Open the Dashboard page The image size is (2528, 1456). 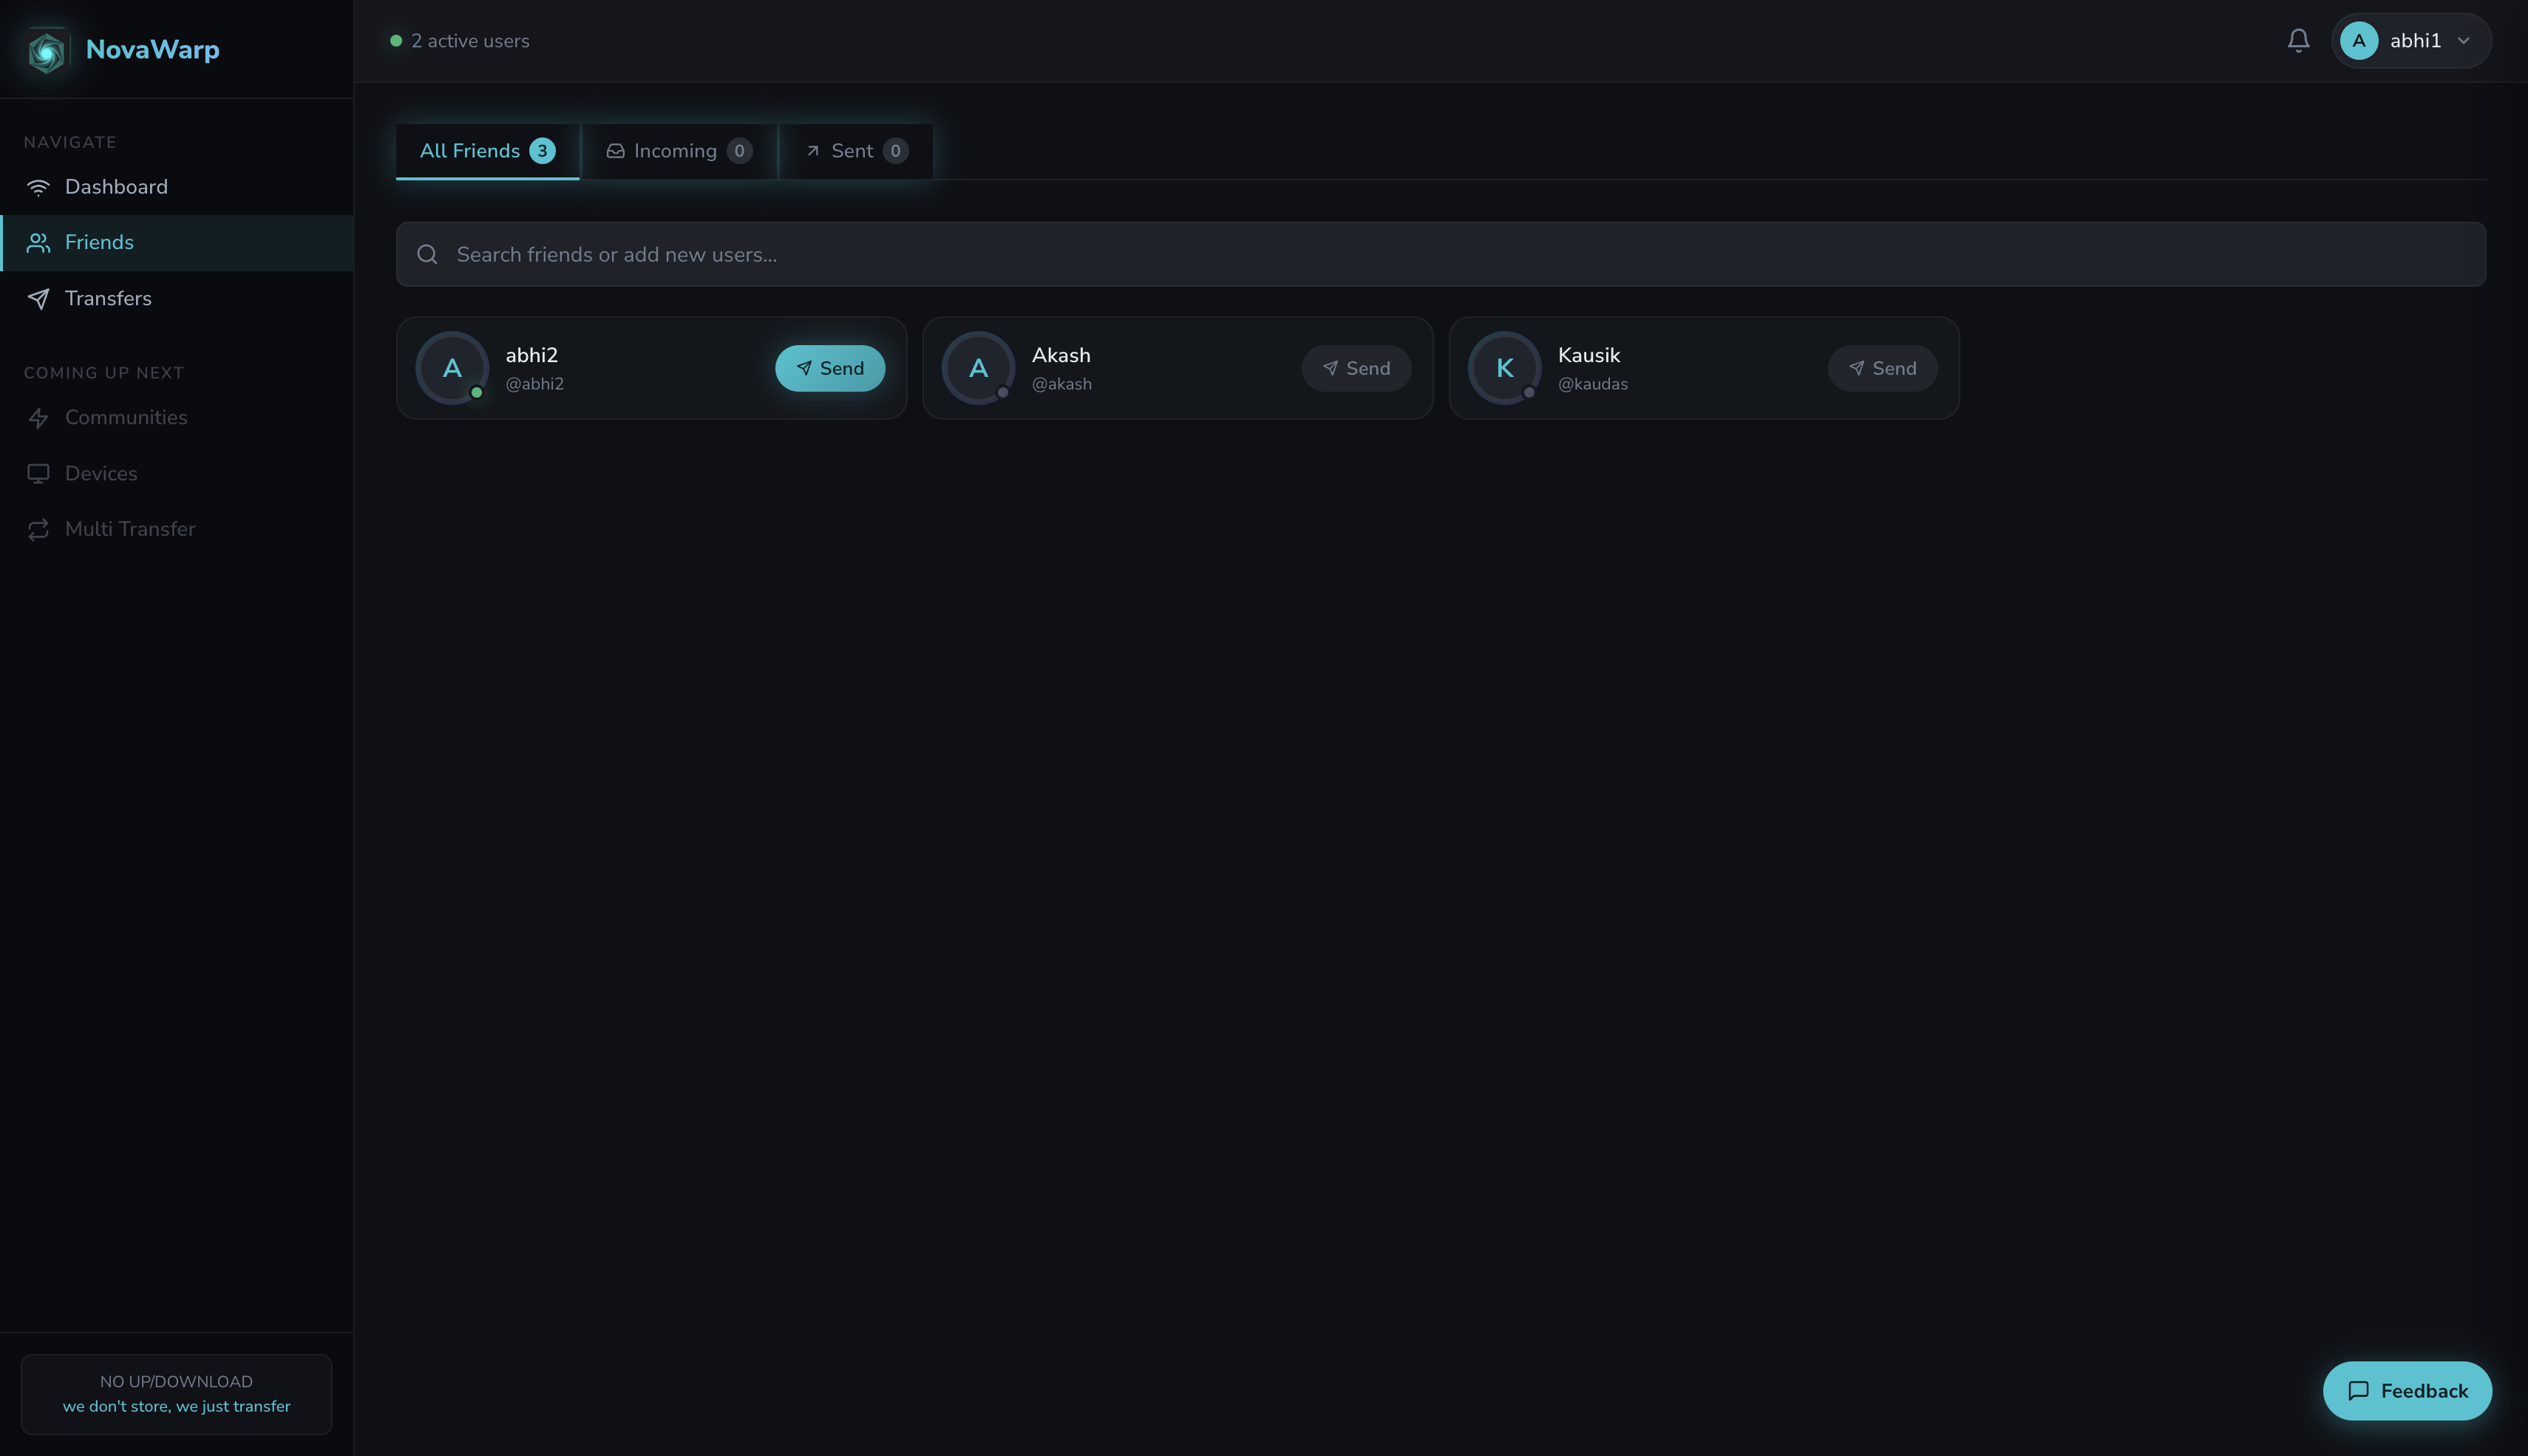tap(177, 187)
